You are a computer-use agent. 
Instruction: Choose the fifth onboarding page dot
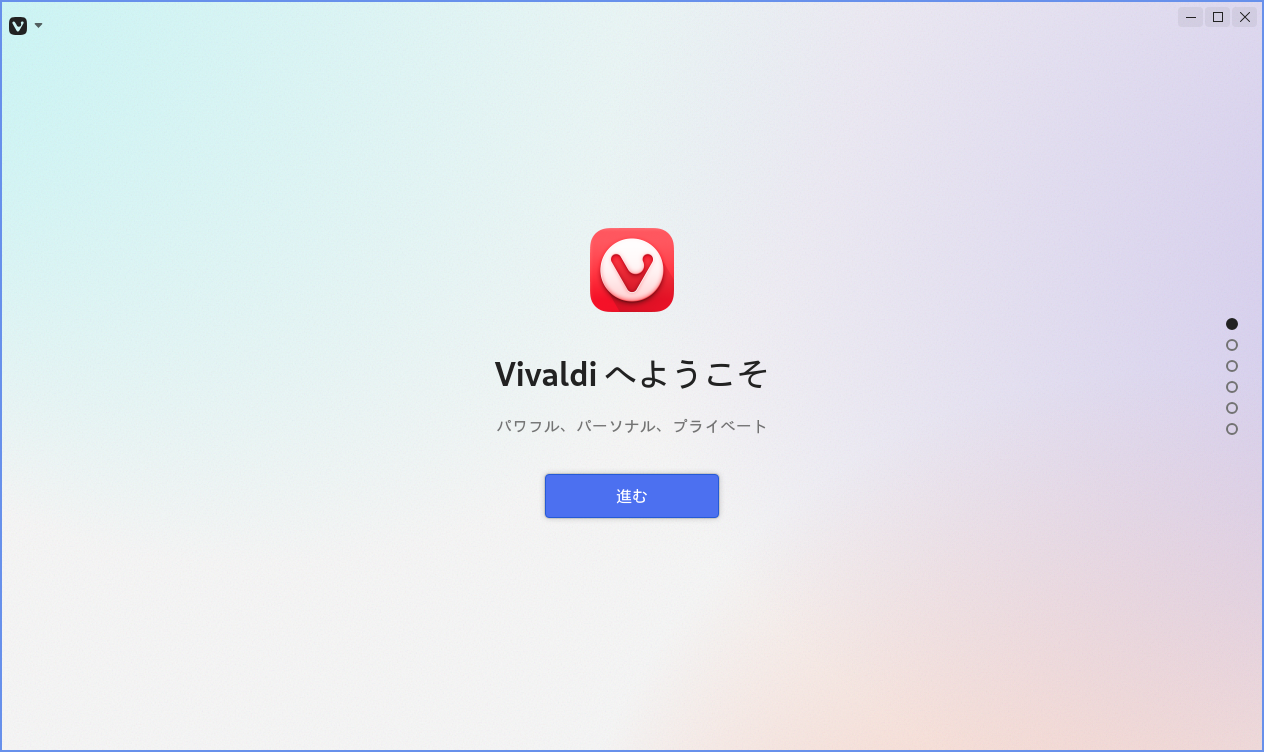click(x=1232, y=408)
